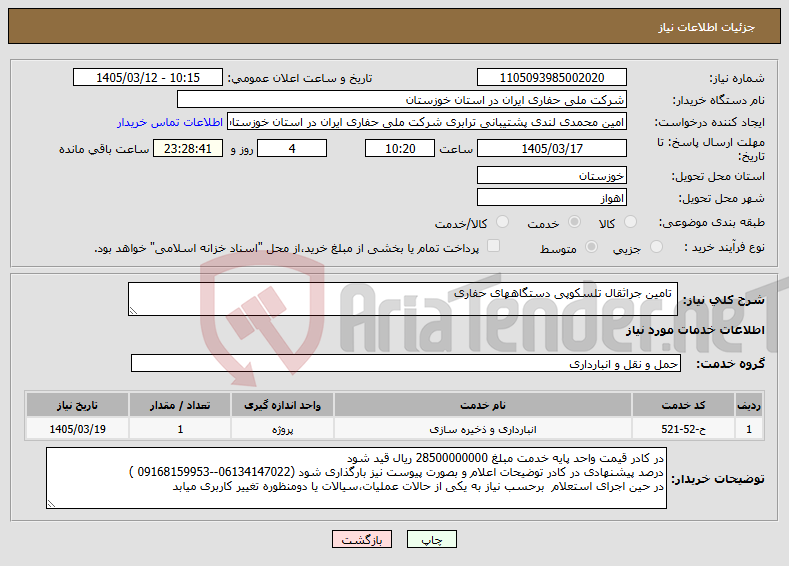Viewport: 789px width, 566px height.
Task: Click the quantity cell in the service row
Action: click(x=180, y=429)
